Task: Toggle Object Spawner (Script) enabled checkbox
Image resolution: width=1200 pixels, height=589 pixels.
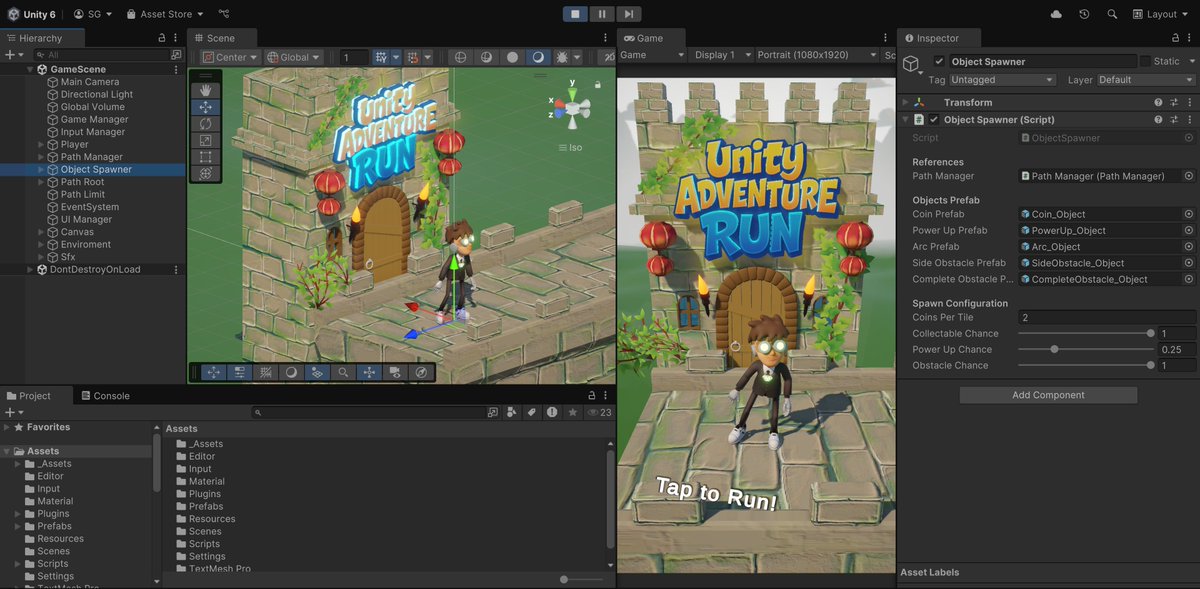Action: click(934, 120)
